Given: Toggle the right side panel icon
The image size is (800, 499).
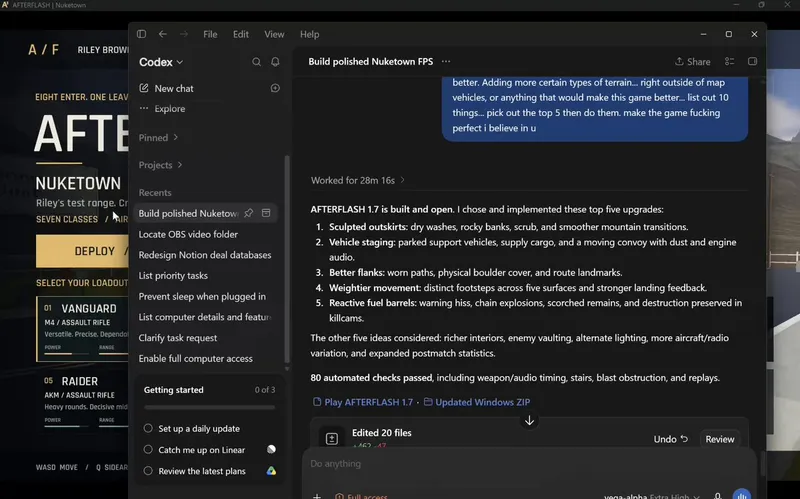Looking at the screenshot, I should (753, 61).
